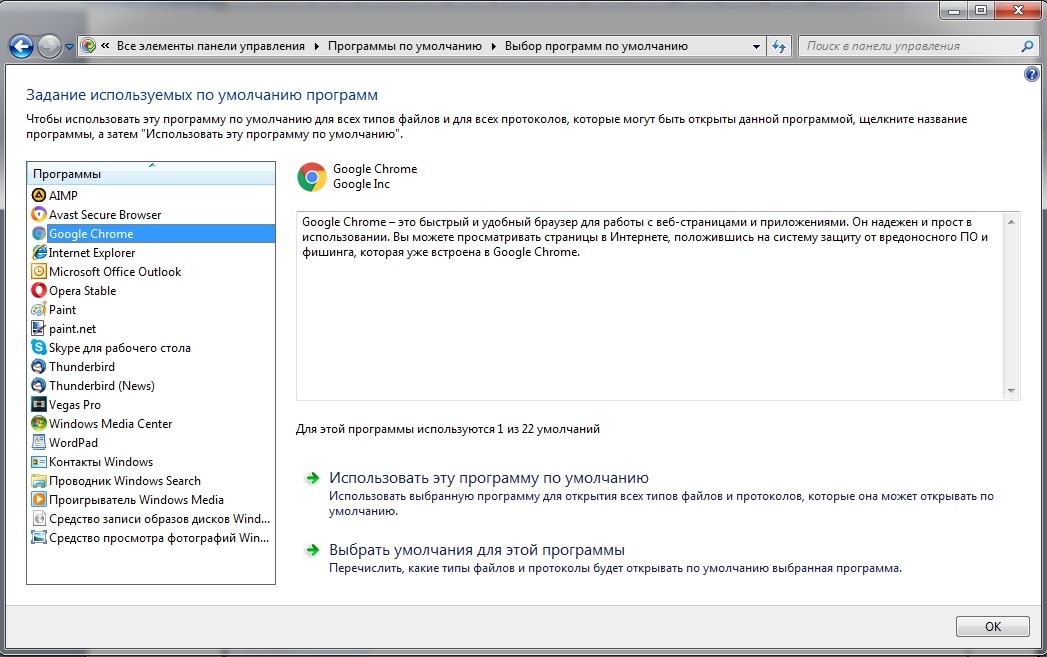
Task: Click the Проводник Windows Search icon
Action: click(x=39, y=481)
